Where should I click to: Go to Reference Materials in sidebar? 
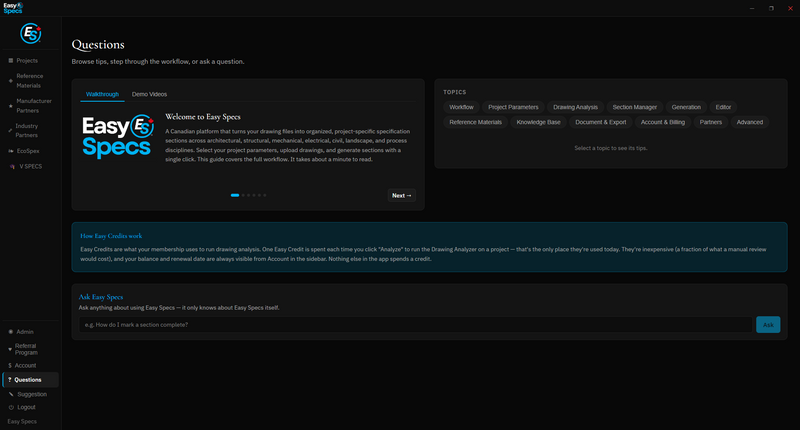(x=29, y=81)
